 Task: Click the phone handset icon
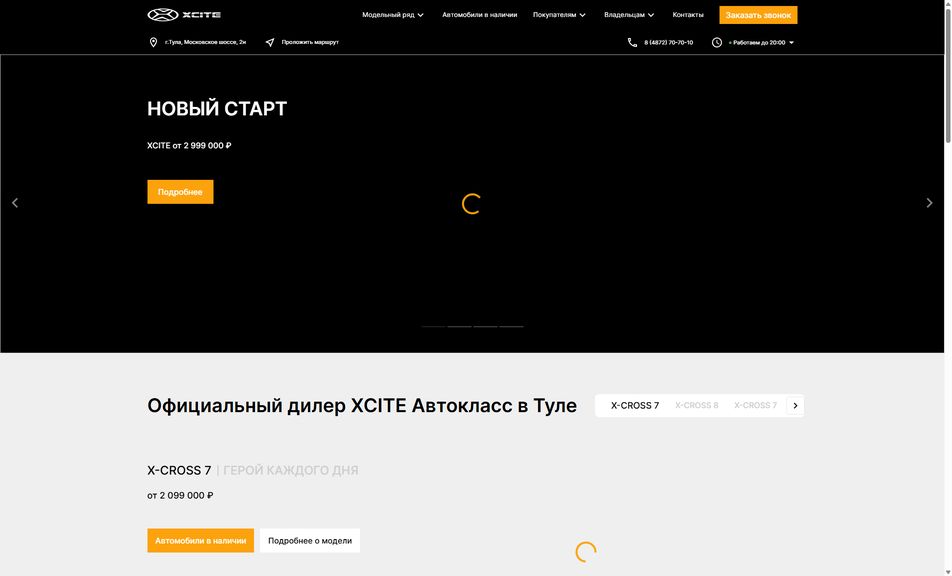coord(632,42)
